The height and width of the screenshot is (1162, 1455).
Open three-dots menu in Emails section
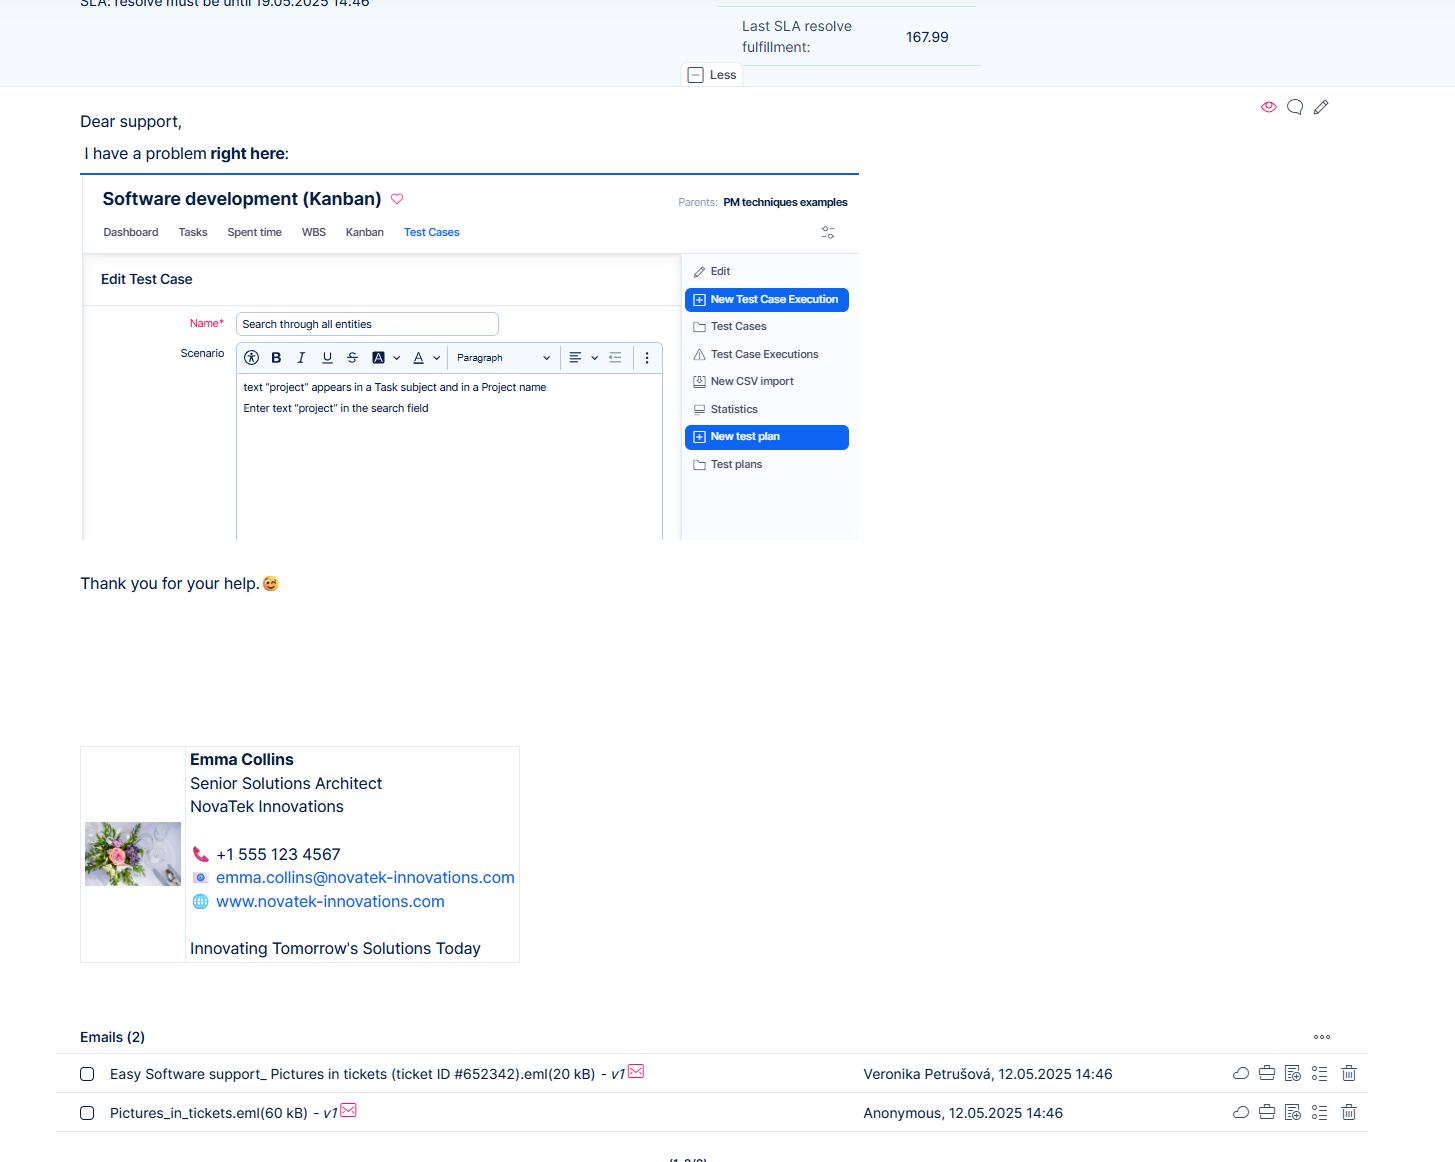(1322, 1037)
